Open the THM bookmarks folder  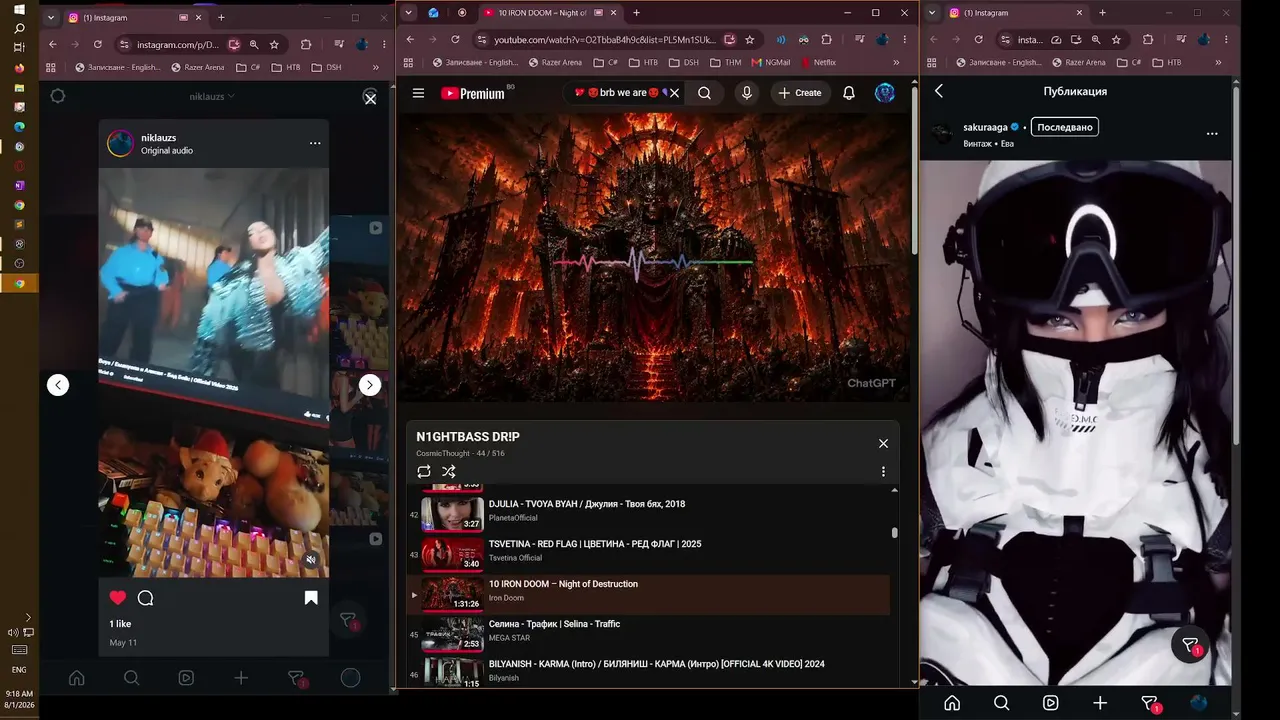click(x=725, y=62)
